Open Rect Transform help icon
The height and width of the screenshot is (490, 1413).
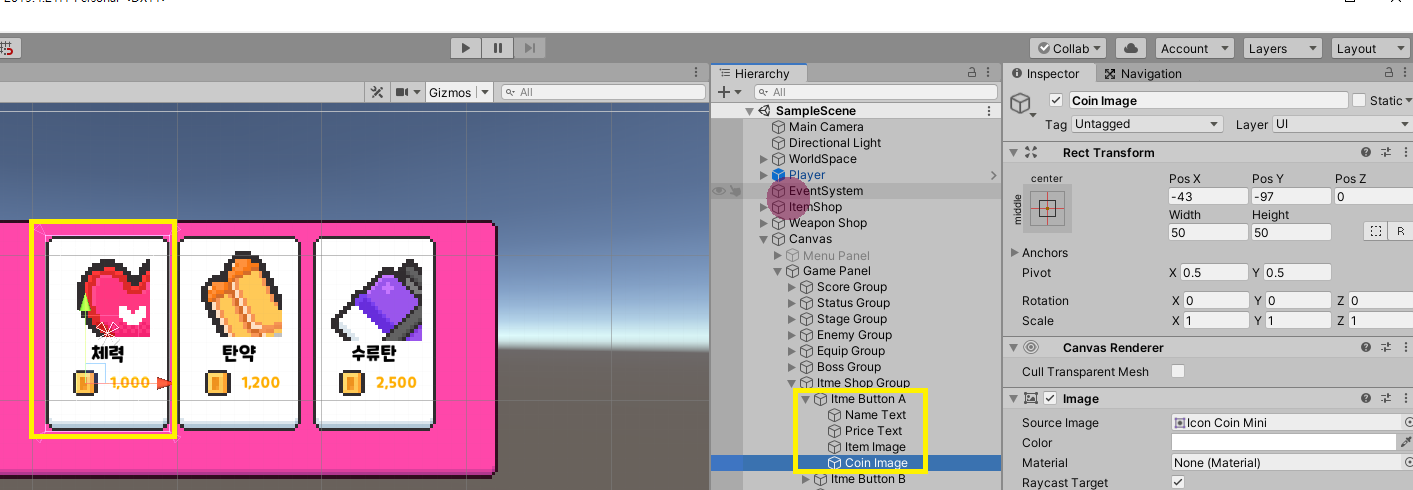pos(1366,153)
